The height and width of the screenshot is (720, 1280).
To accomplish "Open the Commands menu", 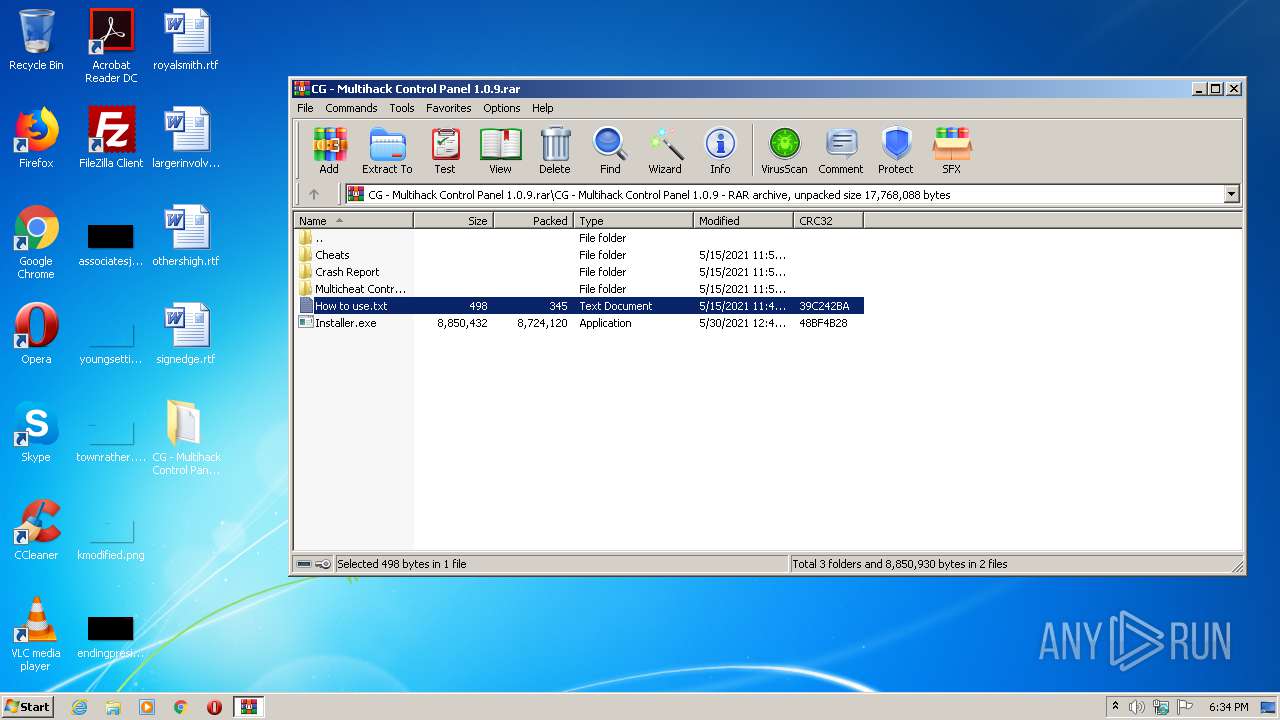I will click(351, 108).
